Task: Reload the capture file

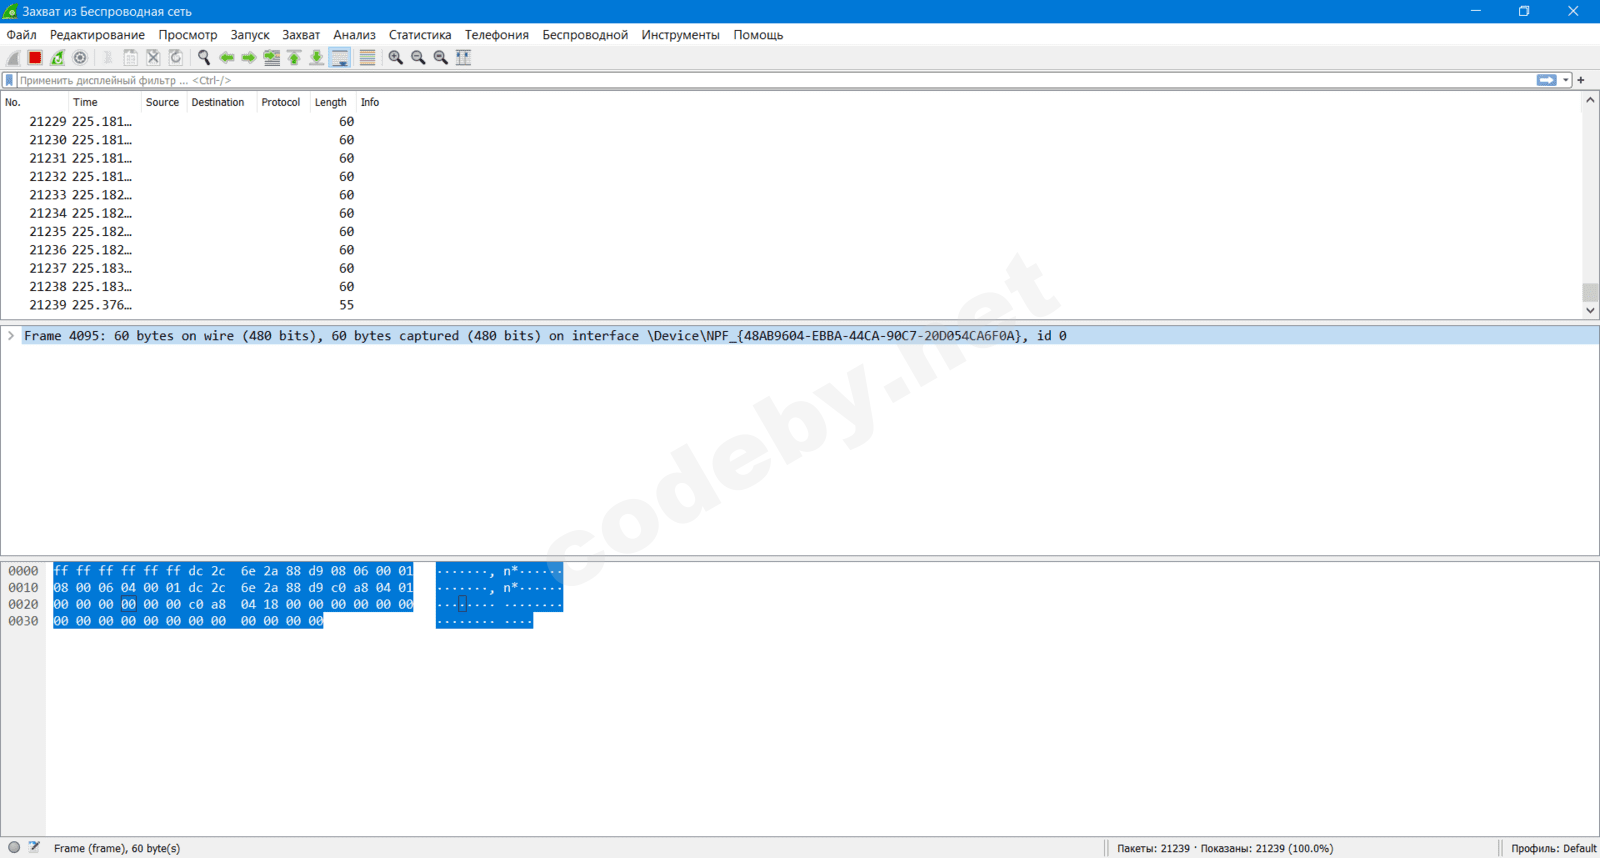Action: 176,58
